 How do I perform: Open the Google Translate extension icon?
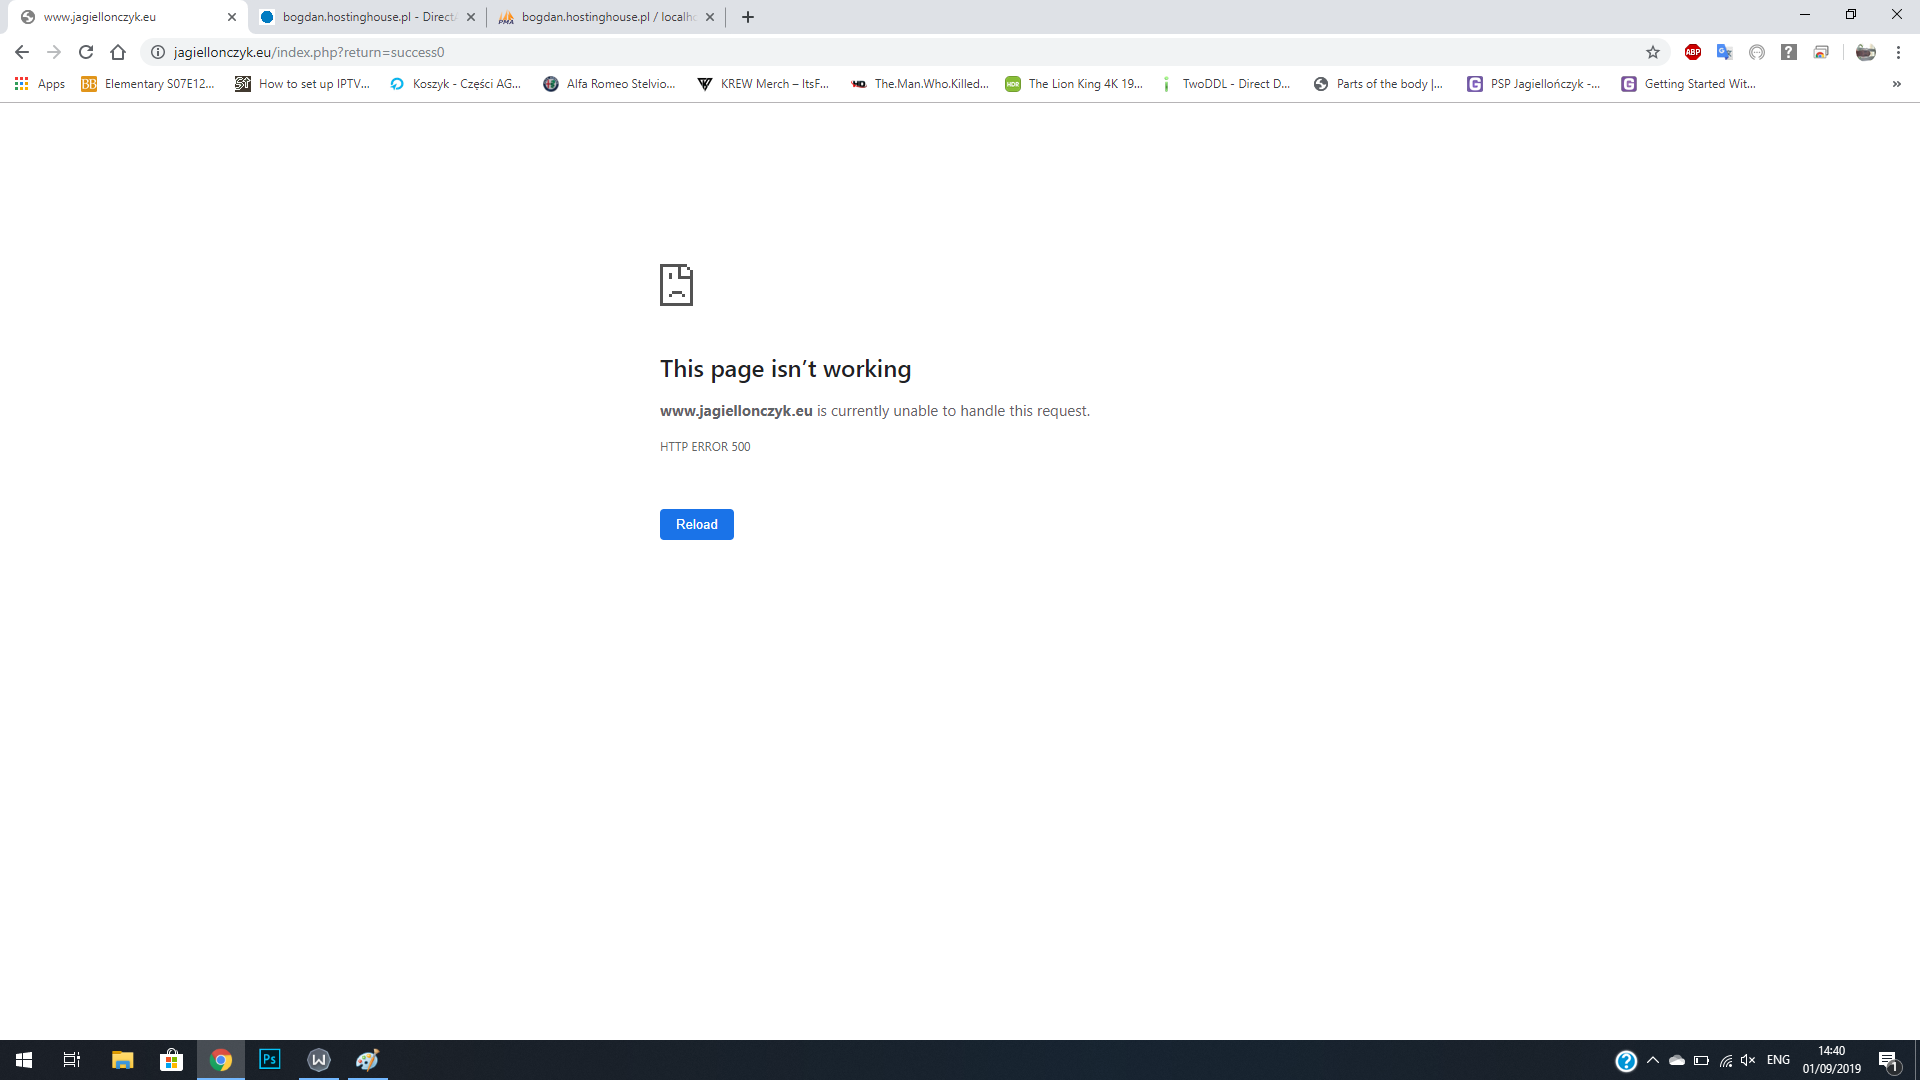(x=1724, y=52)
